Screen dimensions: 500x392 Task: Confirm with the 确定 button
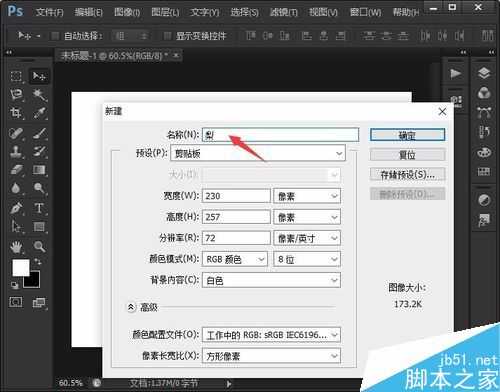click(407, 135)
